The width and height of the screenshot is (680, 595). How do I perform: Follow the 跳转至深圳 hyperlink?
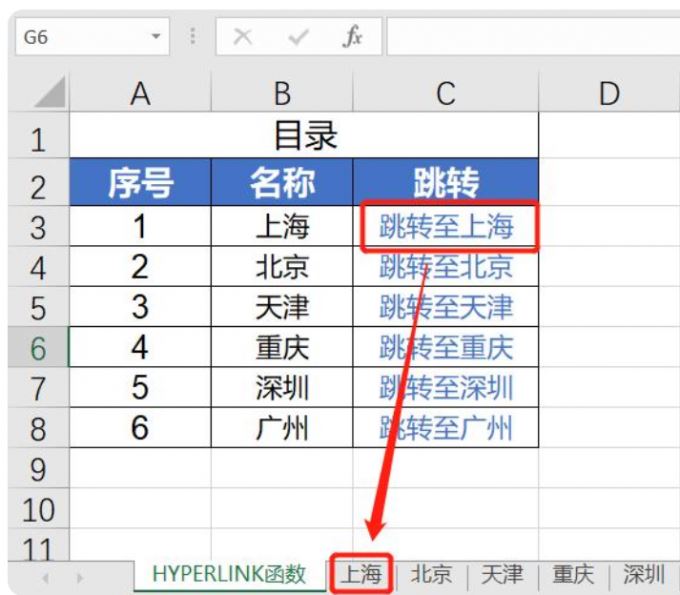446,387
